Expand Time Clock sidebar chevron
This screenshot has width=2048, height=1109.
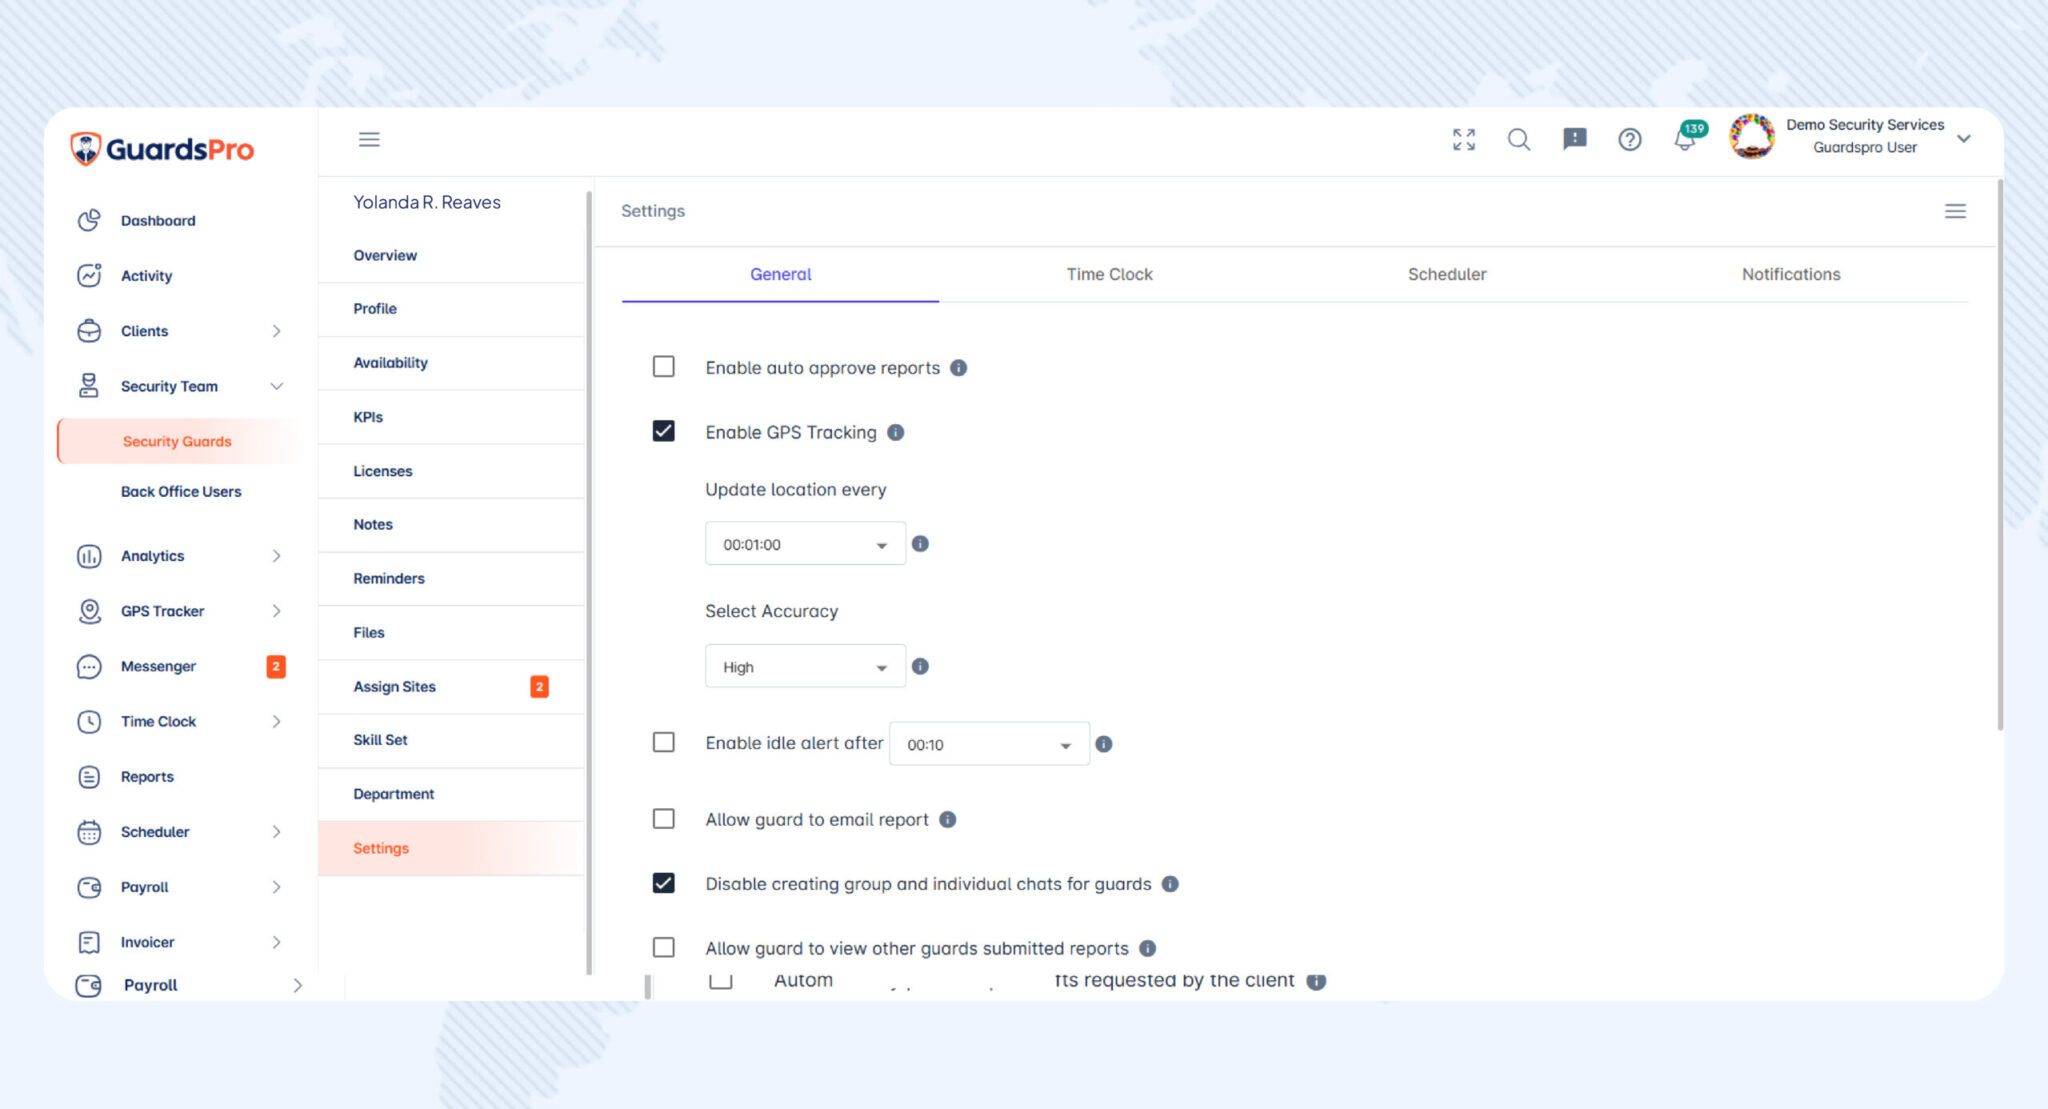[x=277, y=721]
